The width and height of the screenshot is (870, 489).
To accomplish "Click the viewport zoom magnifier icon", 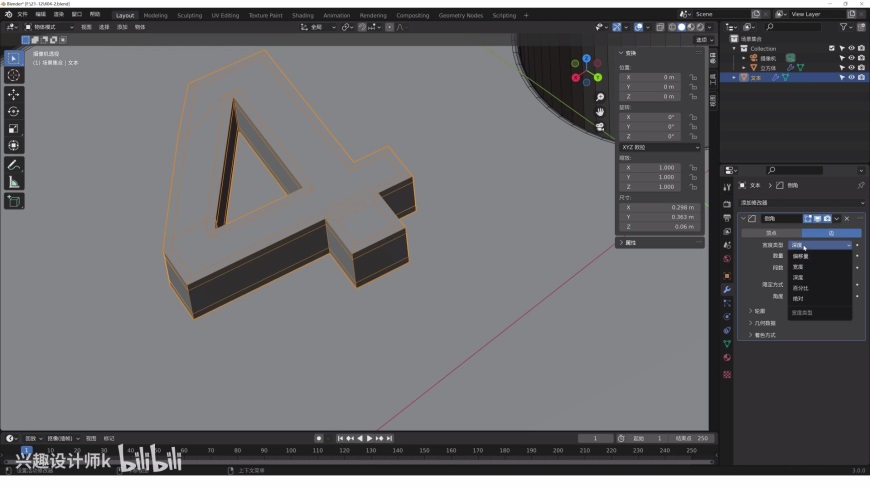I will click(x=600, y=97).
